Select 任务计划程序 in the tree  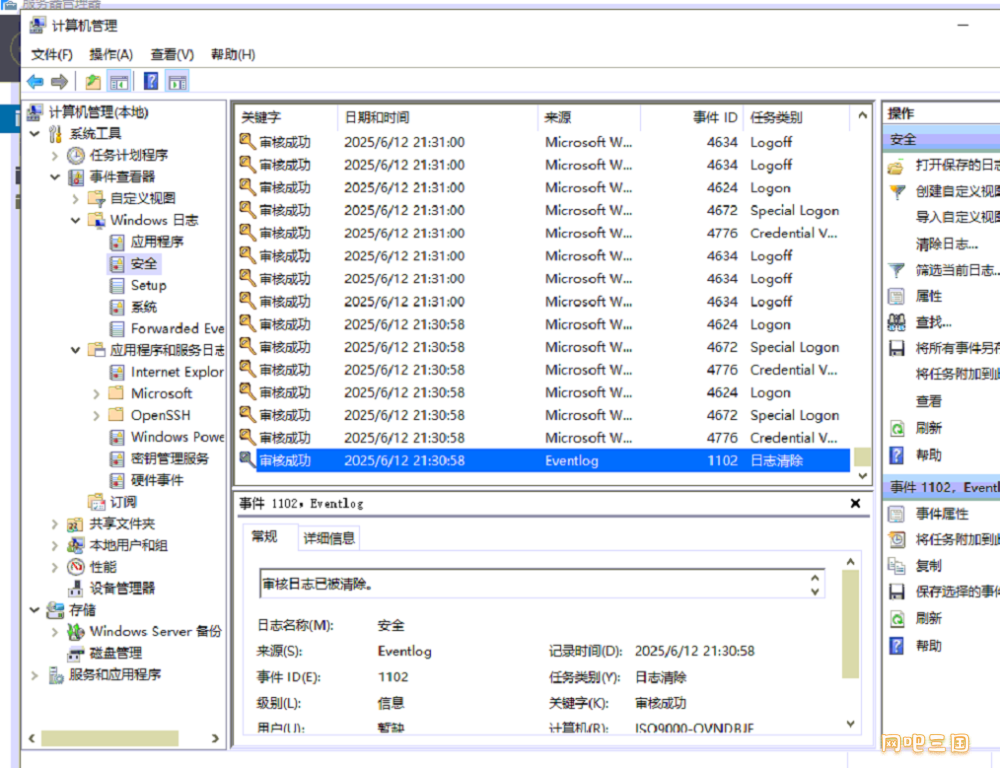(129, 155)
